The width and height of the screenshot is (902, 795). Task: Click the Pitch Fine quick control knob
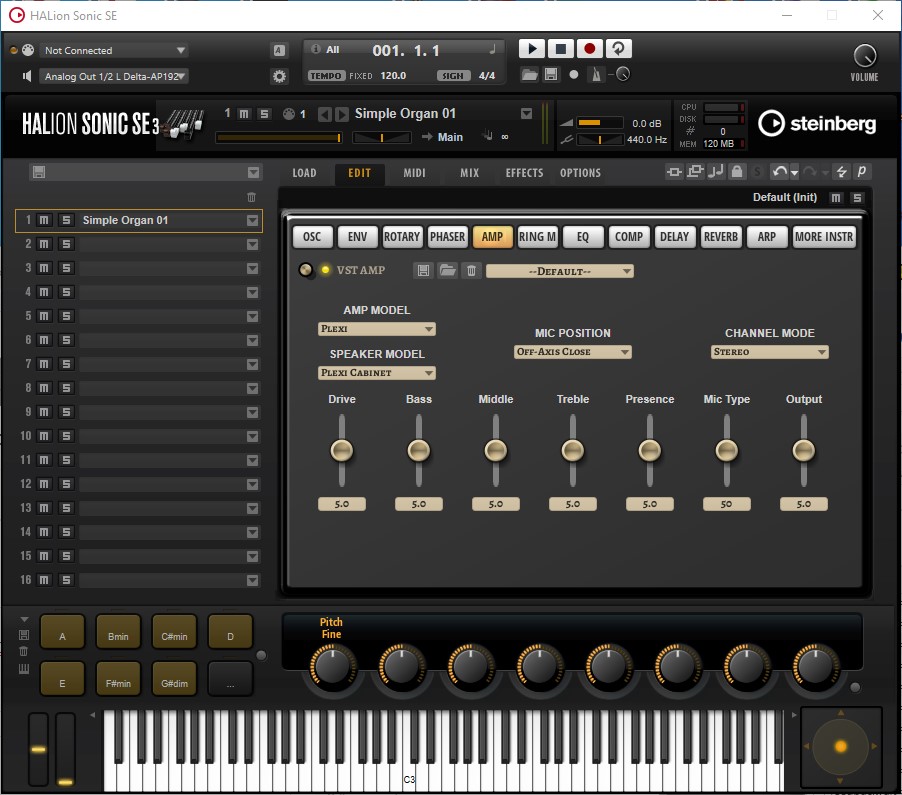click(332, 666)
